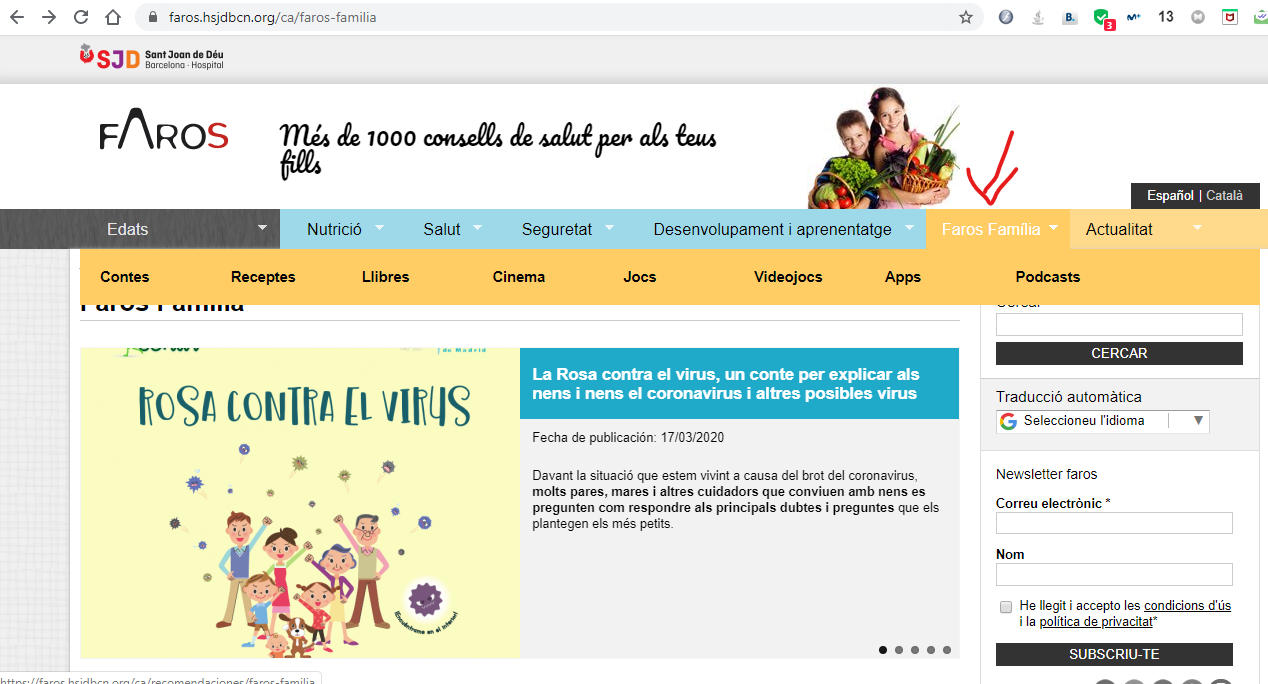Select the first carousel slide dot
The height and width of the screenshot is (684, 1268).
[883, 650]
